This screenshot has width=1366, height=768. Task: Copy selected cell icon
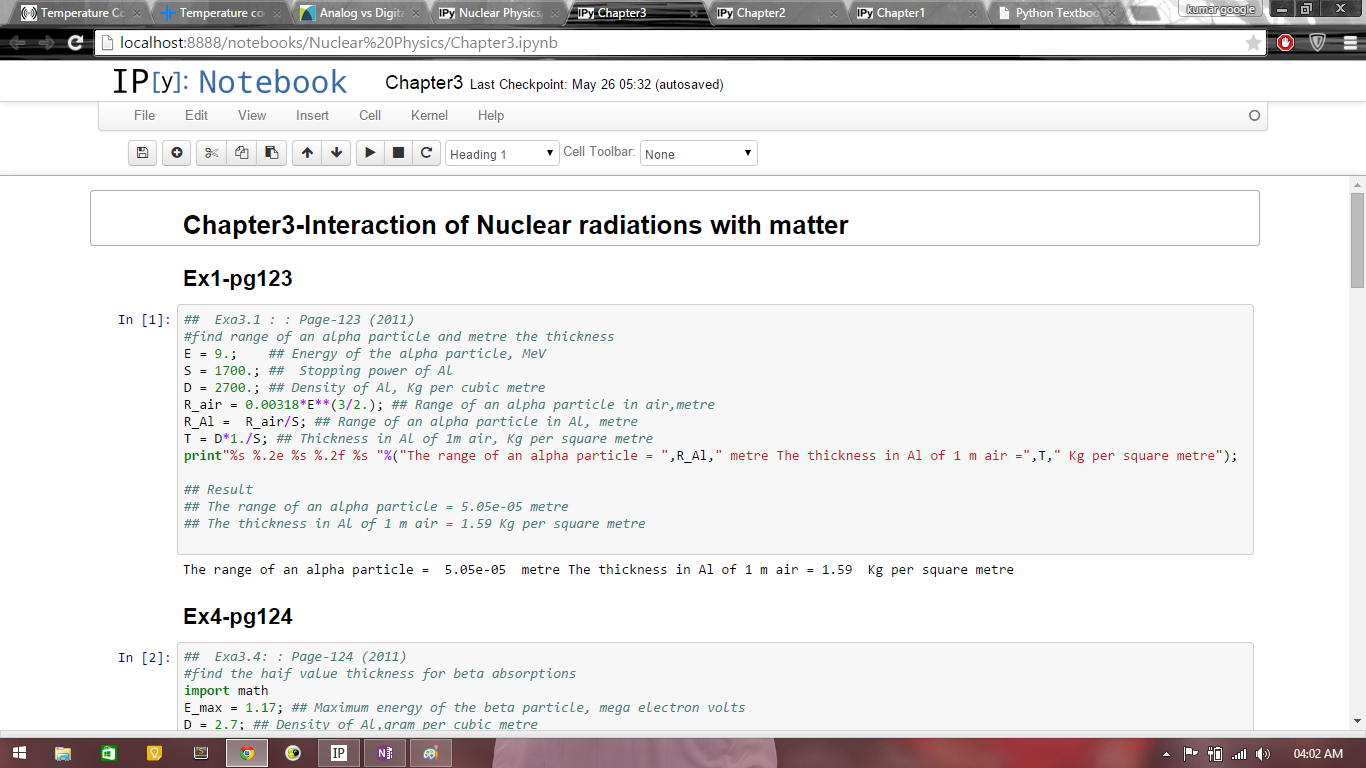[x=241, y=153]
